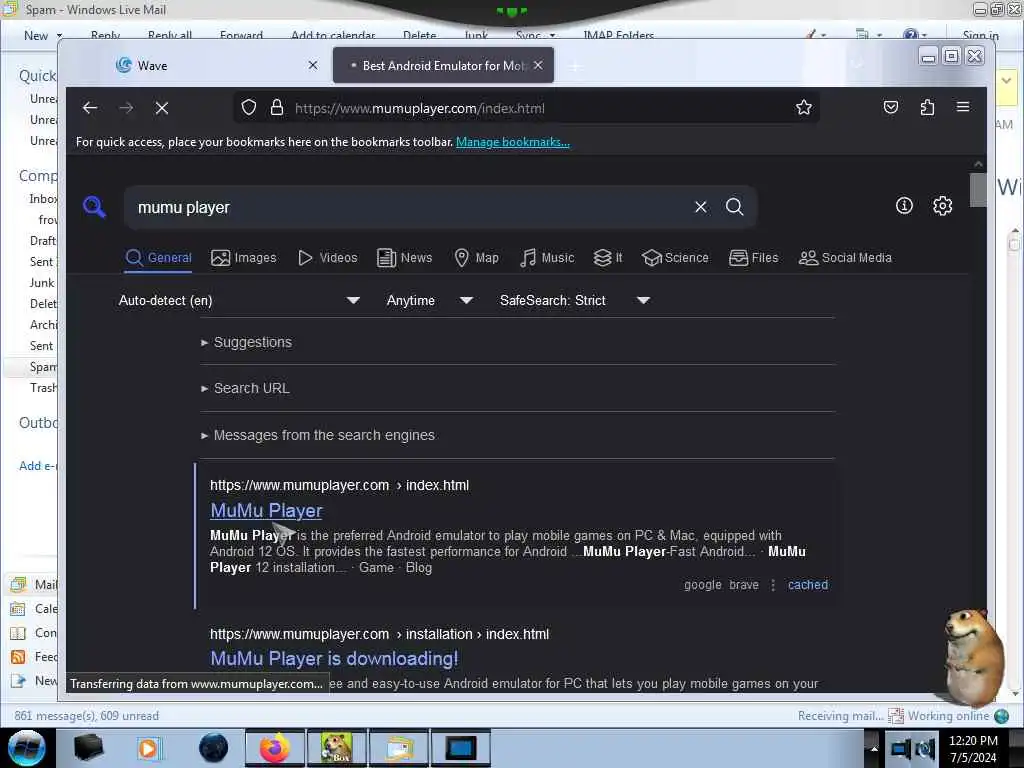The height and width of the screenshot is (768, 1024).
Task: Click the google engine label
Action: tap(703, 585)
